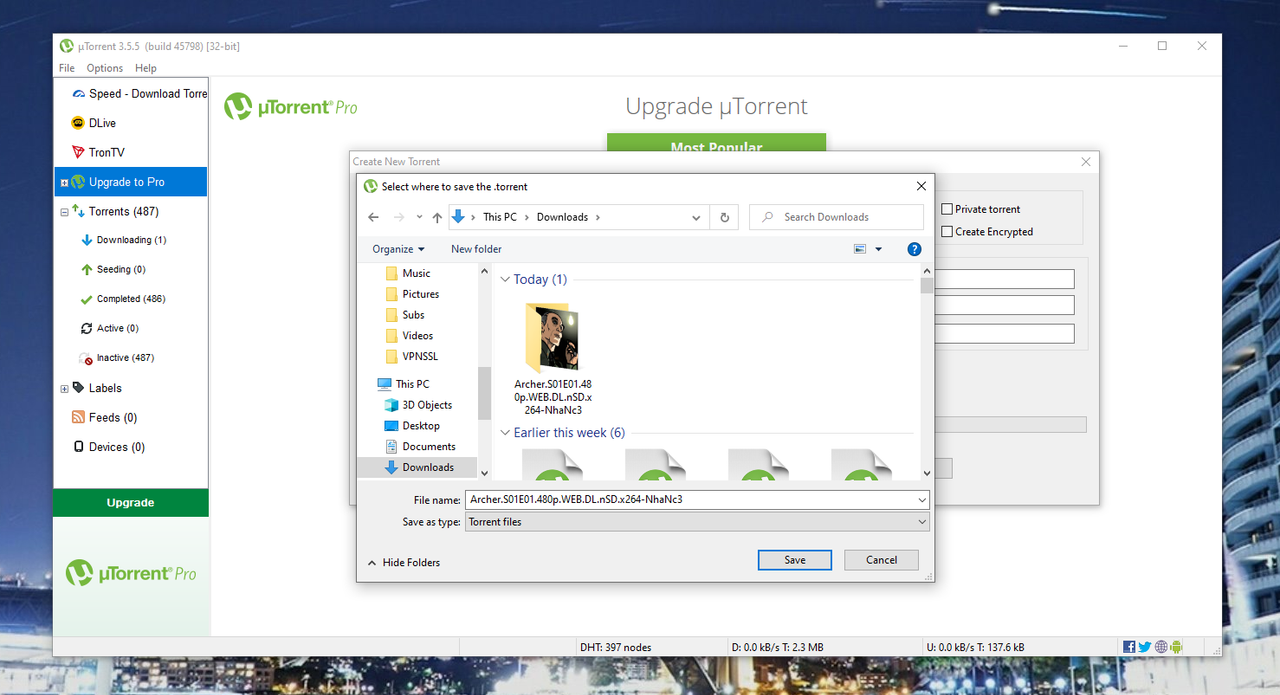This screenshot has height=695, width=1280.
Task: Expand the Labels tree node
Action: click(x=64, y=389)
